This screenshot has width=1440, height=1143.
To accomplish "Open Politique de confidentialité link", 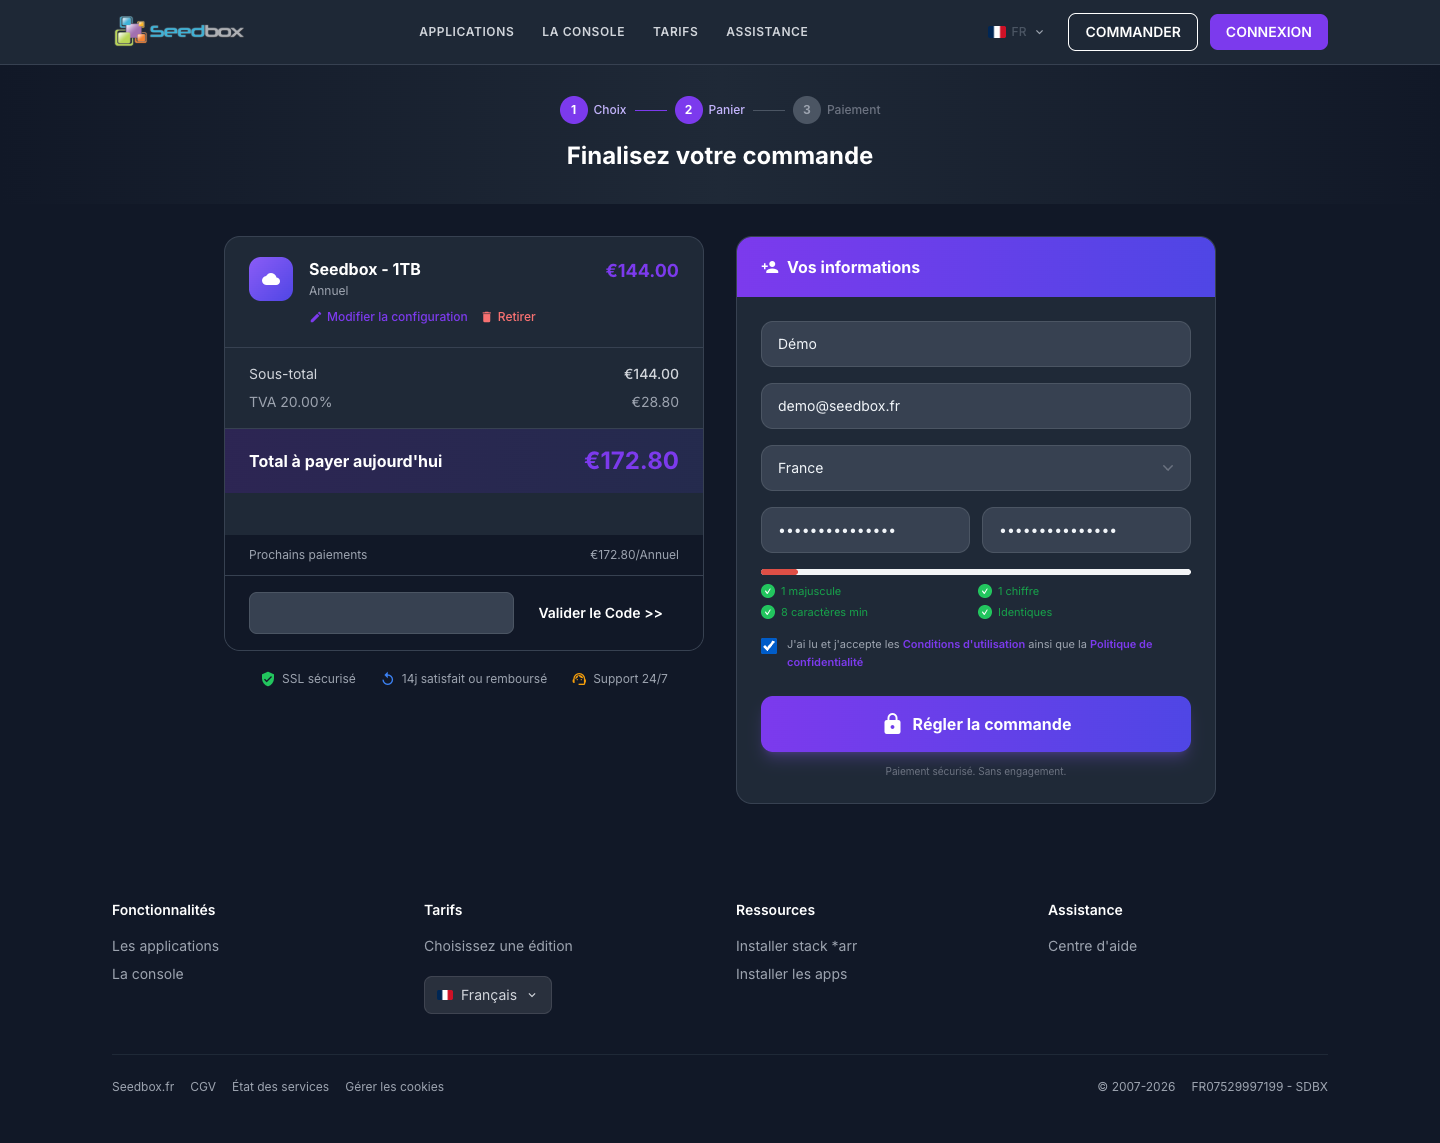I will pos(1121,644).
